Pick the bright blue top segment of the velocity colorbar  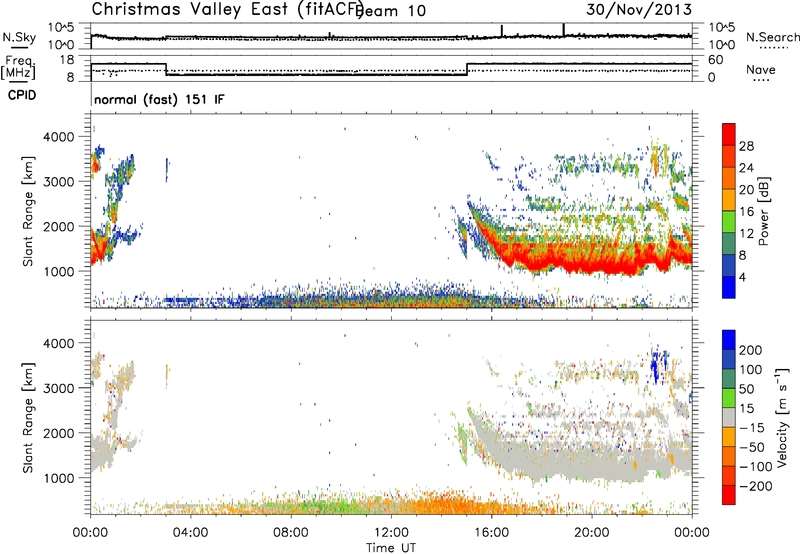click(x=729, y=340)
